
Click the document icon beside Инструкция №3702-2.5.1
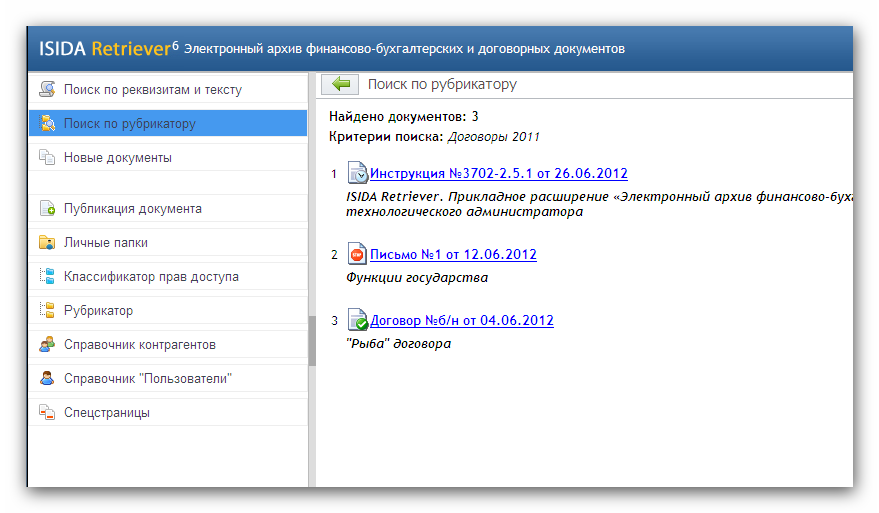(x=357, y=173)
